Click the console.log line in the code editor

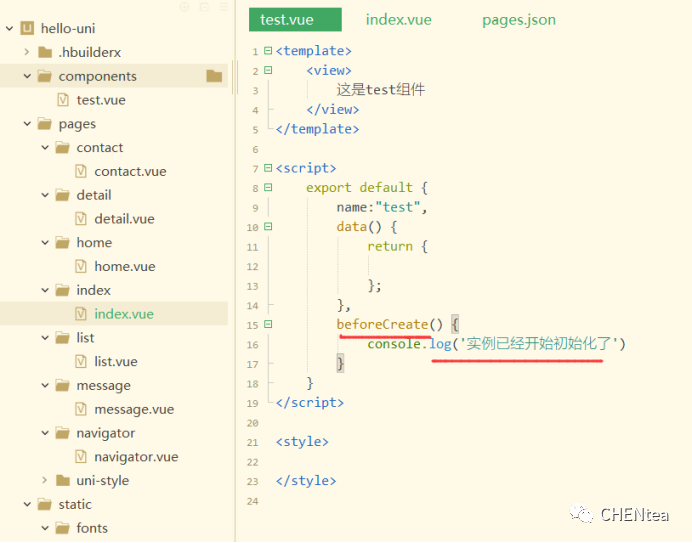pyautogui.click(x=495, y=344)
